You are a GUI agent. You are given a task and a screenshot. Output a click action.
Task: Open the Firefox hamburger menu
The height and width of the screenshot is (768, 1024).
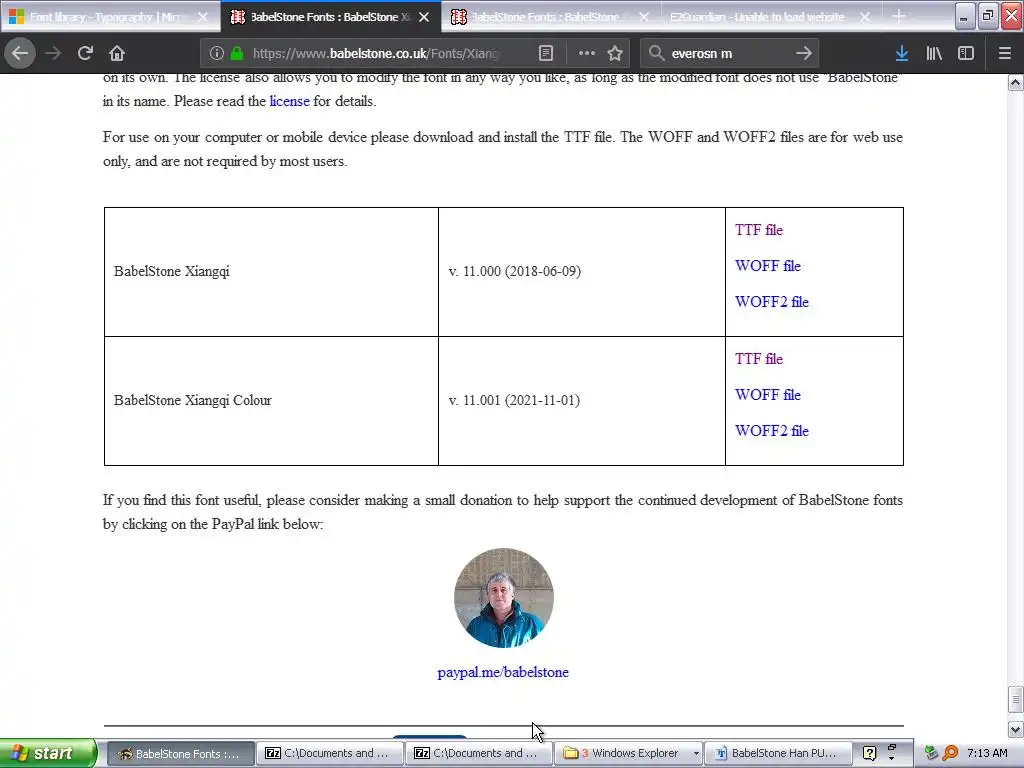tap(1004, 53)
